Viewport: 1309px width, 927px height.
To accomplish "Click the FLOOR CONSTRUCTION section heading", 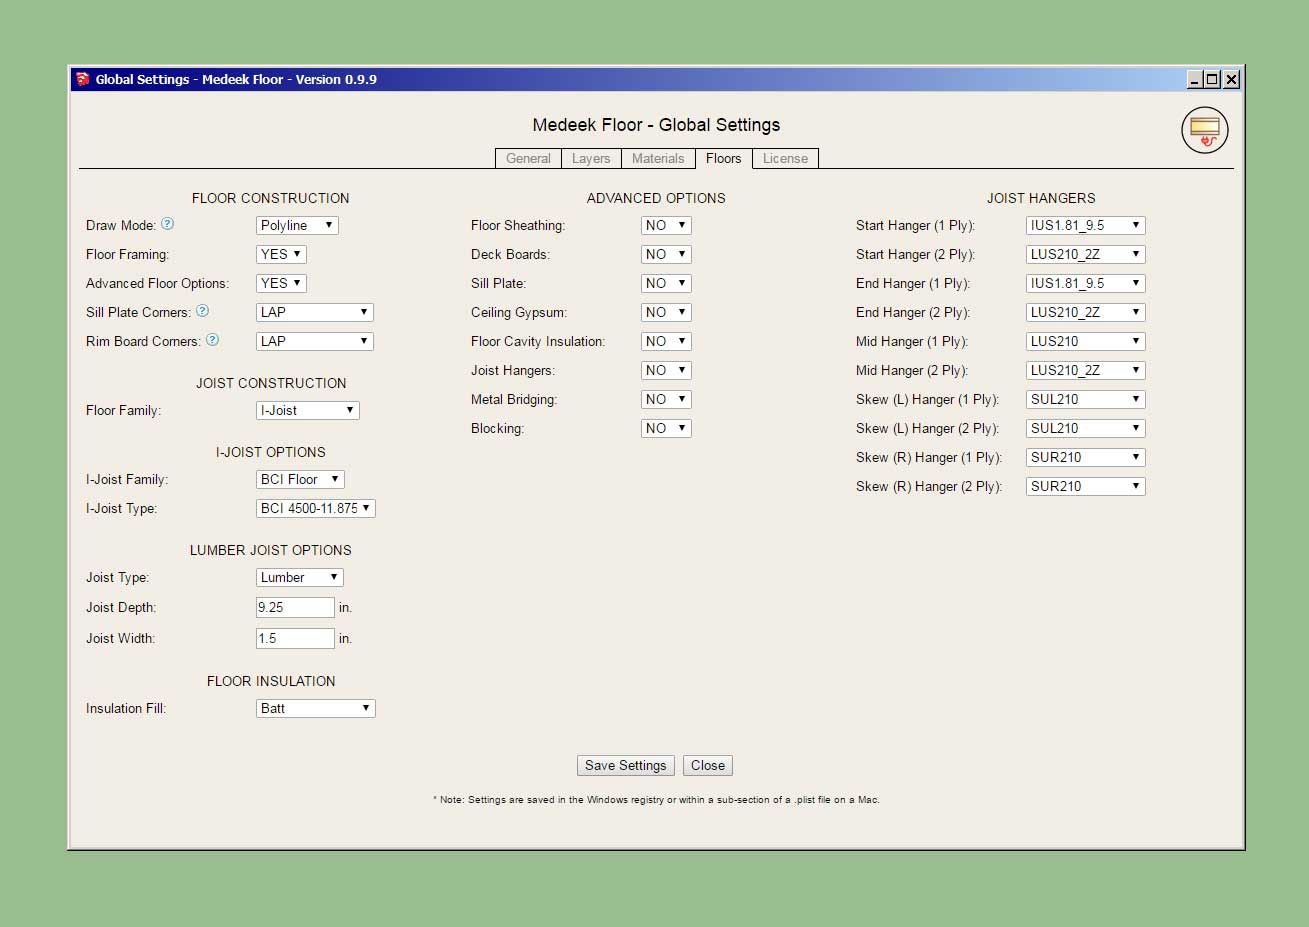I will pos(271,198).
